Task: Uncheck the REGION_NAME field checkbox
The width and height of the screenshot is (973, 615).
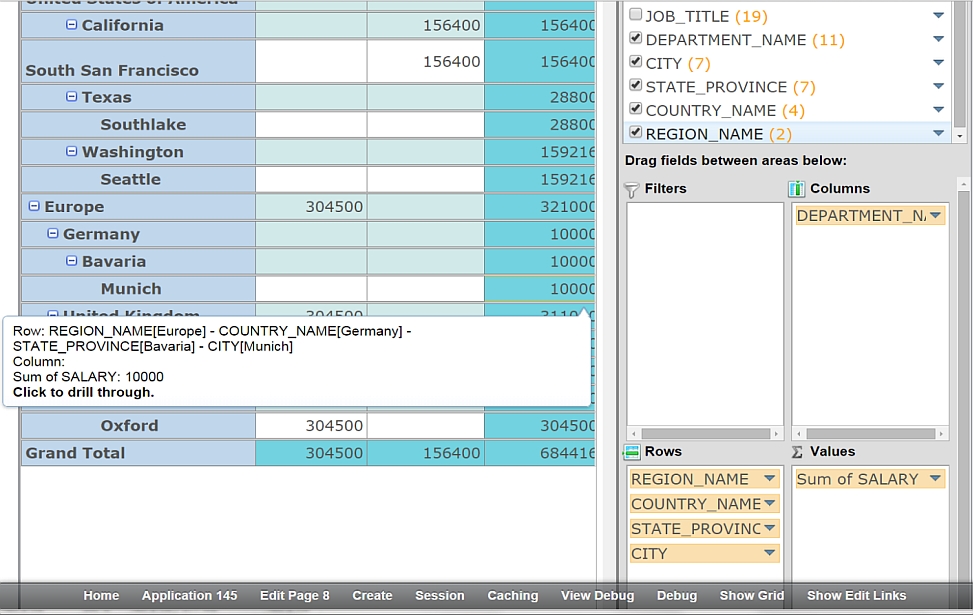Action: (x=635, y=132)
